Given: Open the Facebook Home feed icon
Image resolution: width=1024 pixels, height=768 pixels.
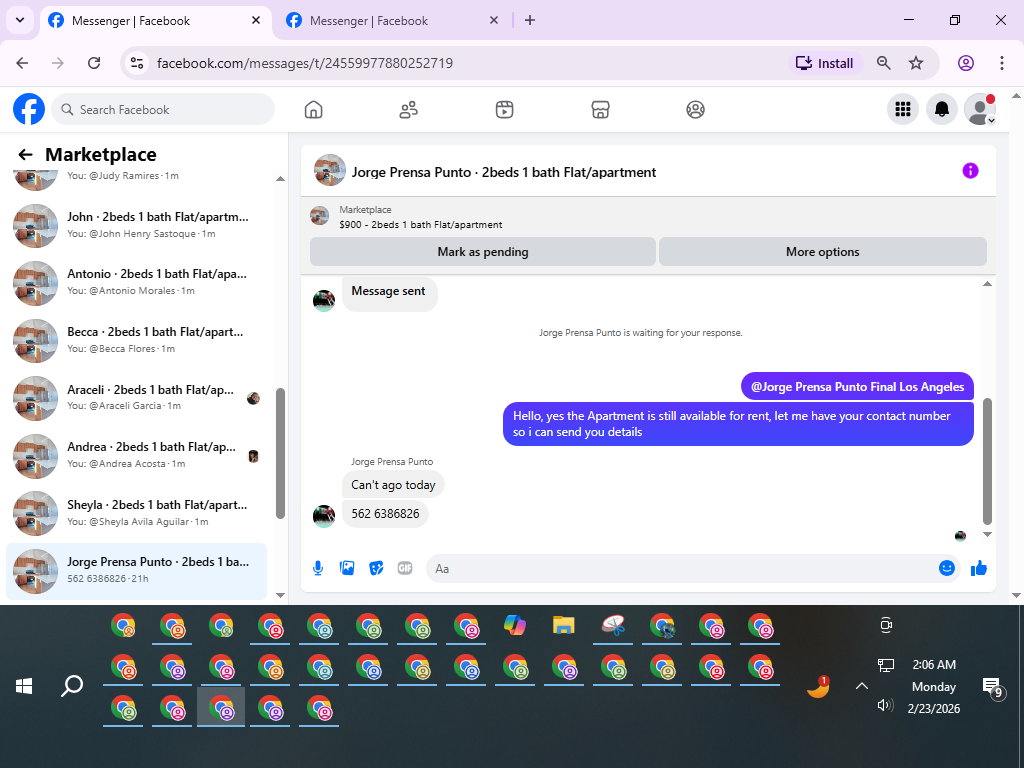Looking at the screenshot, I should 313,110.
